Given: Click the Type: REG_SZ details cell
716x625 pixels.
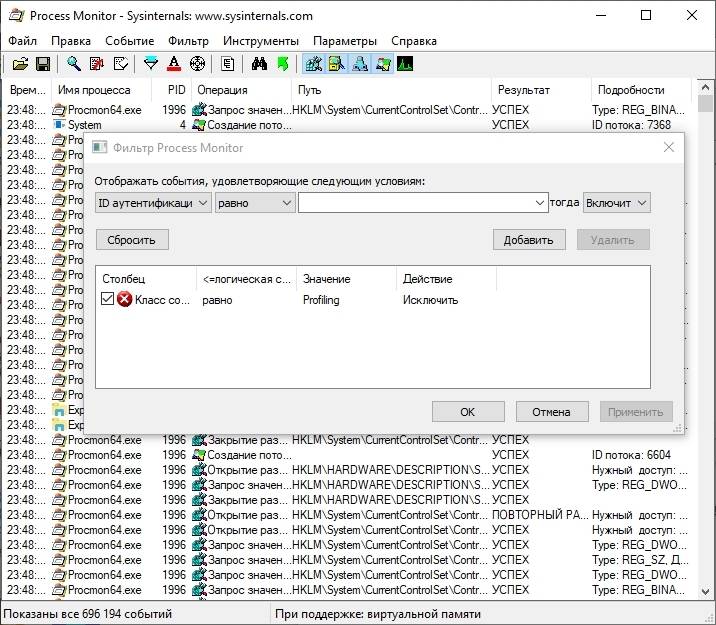Looking at the screenshot, I should pyautogui.click(x=640, y=560).
